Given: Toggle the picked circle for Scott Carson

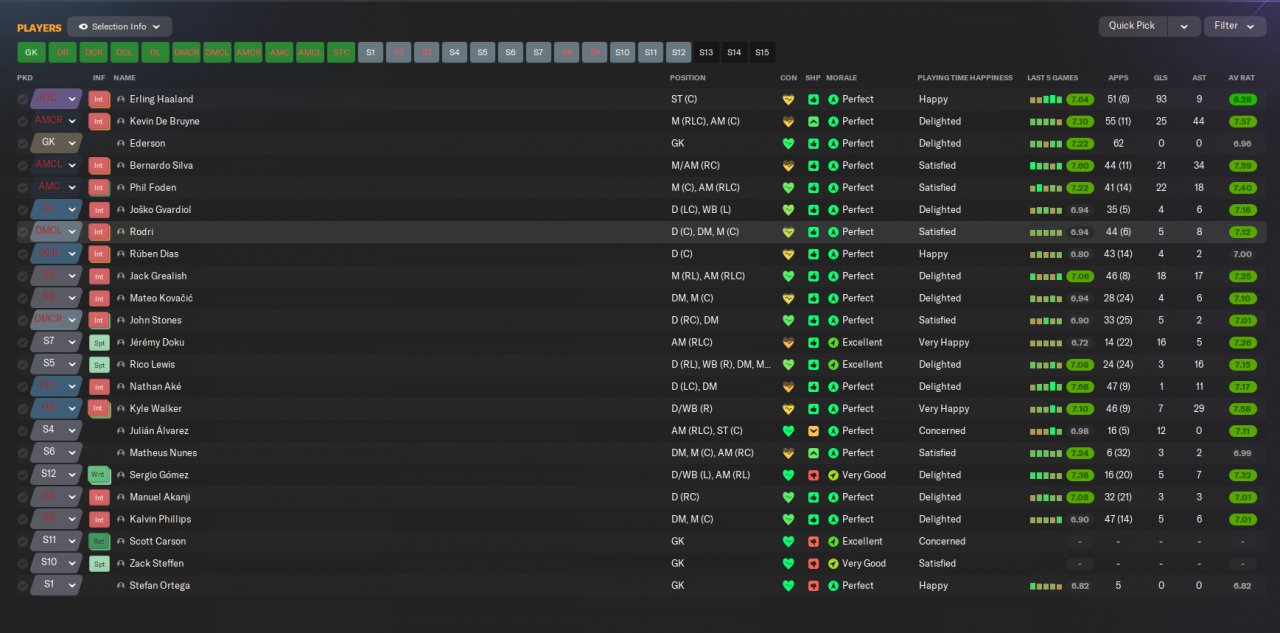Looking at the screenshot, I should point(22,541).
